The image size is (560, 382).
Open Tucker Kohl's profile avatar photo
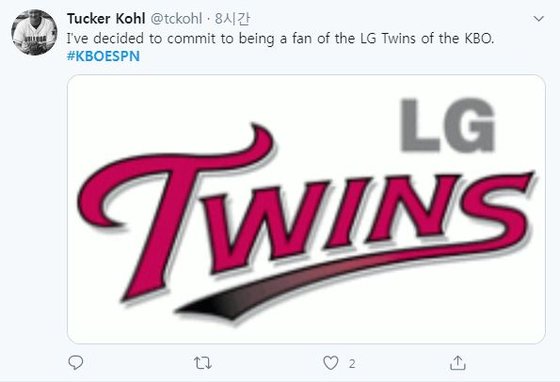(x=34, y=32)
